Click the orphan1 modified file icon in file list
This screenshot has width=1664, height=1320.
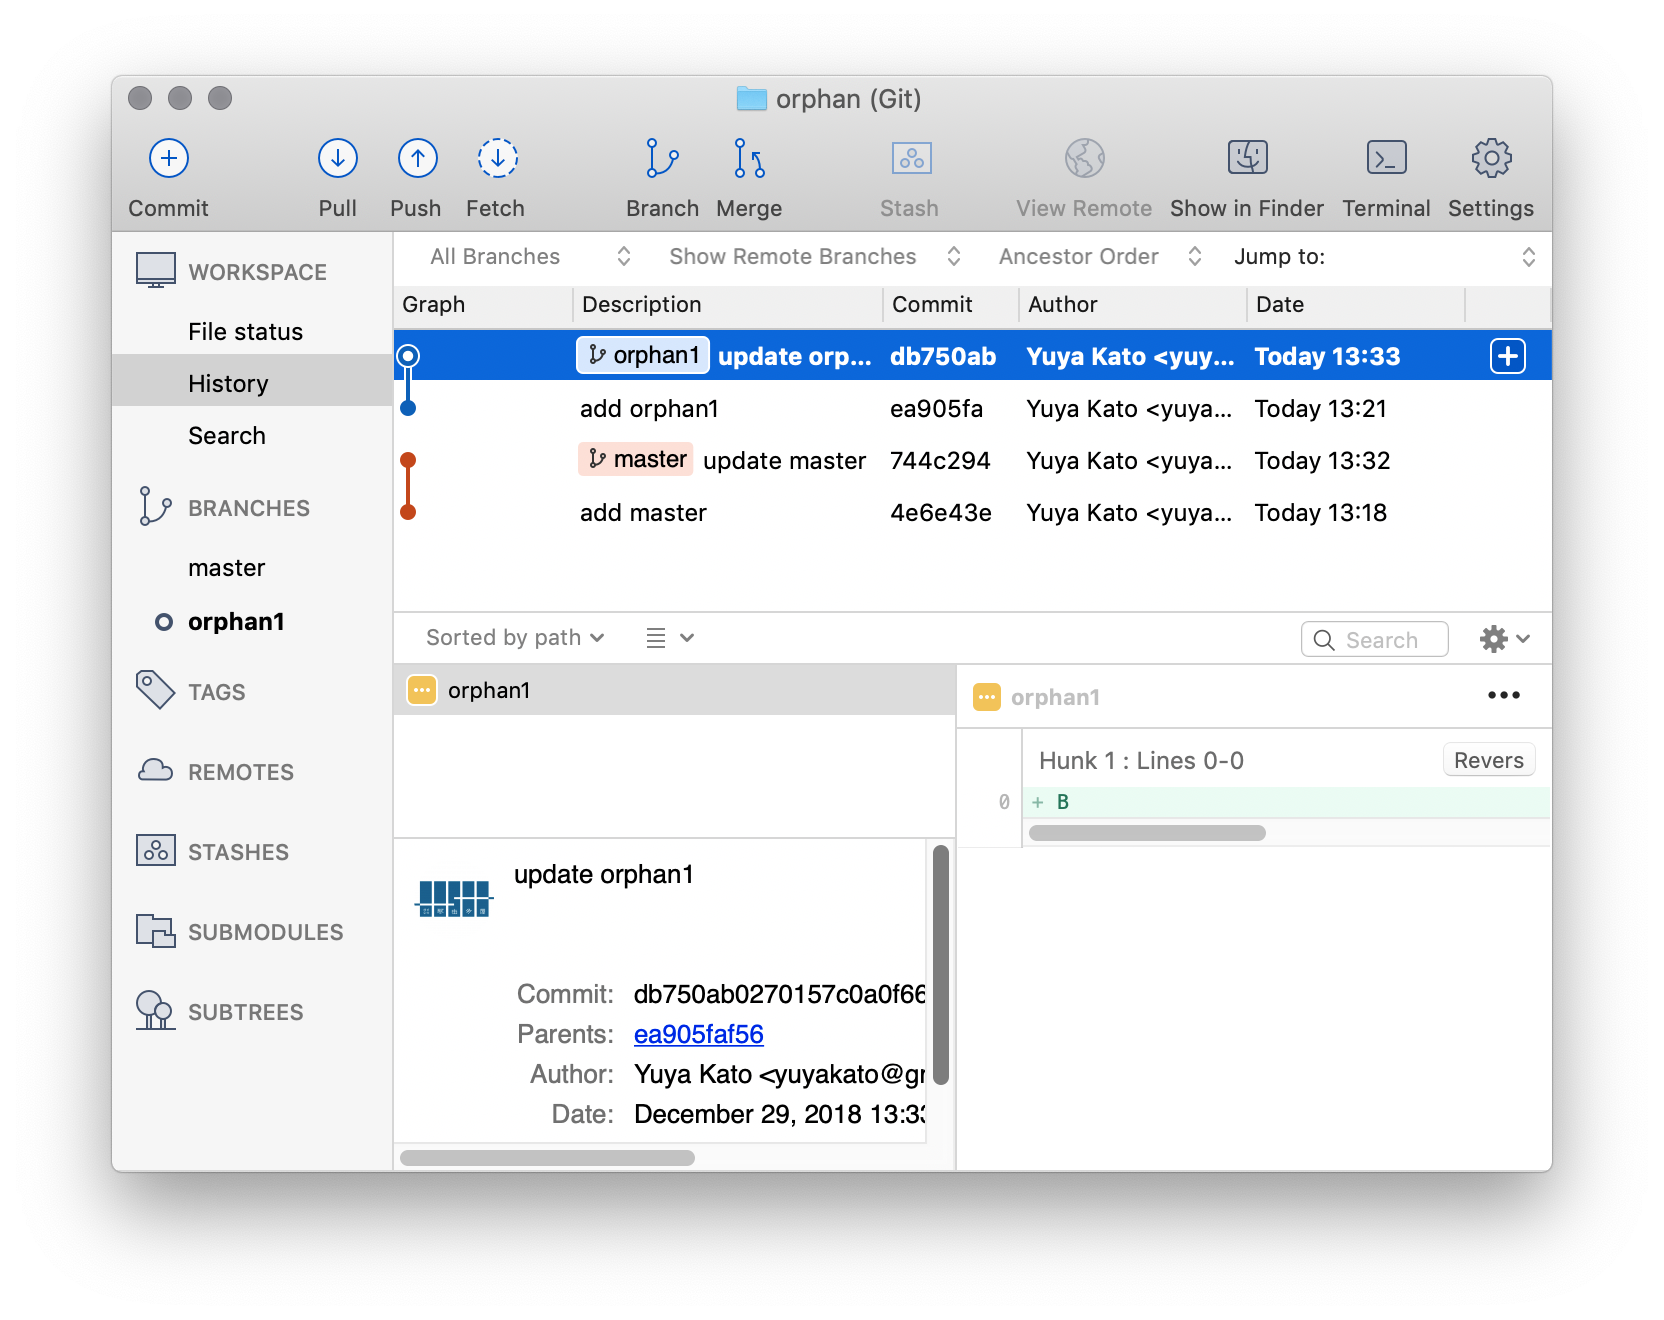tap(422, 690)
